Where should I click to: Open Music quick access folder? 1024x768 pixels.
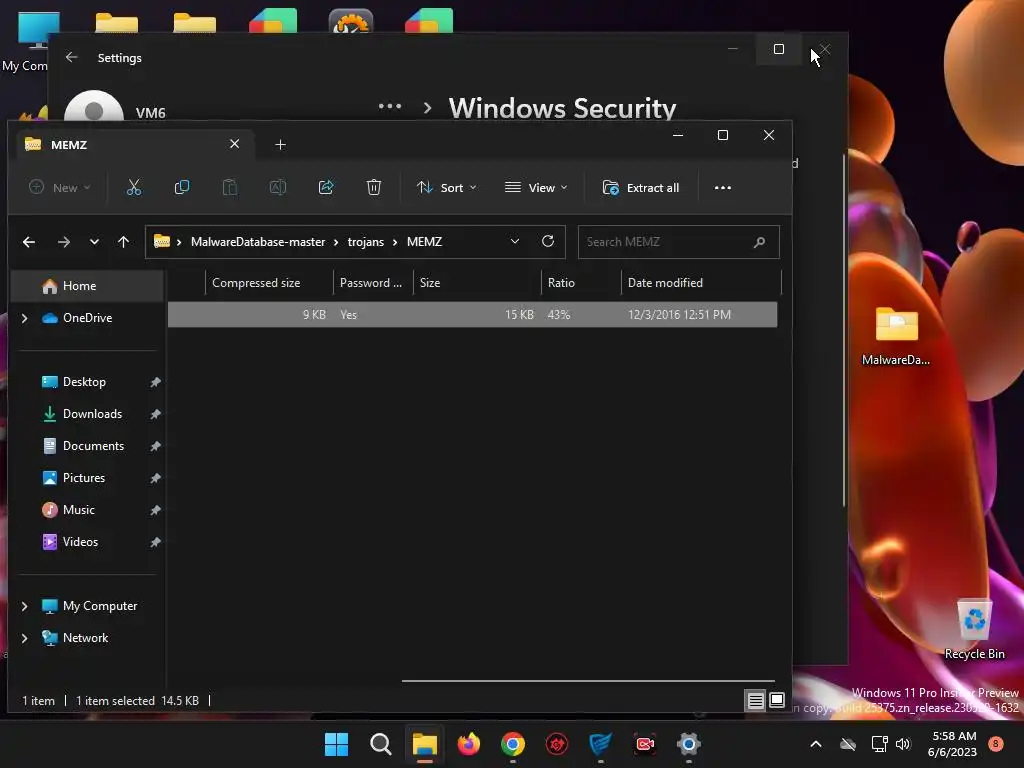(x=78, y=510)
